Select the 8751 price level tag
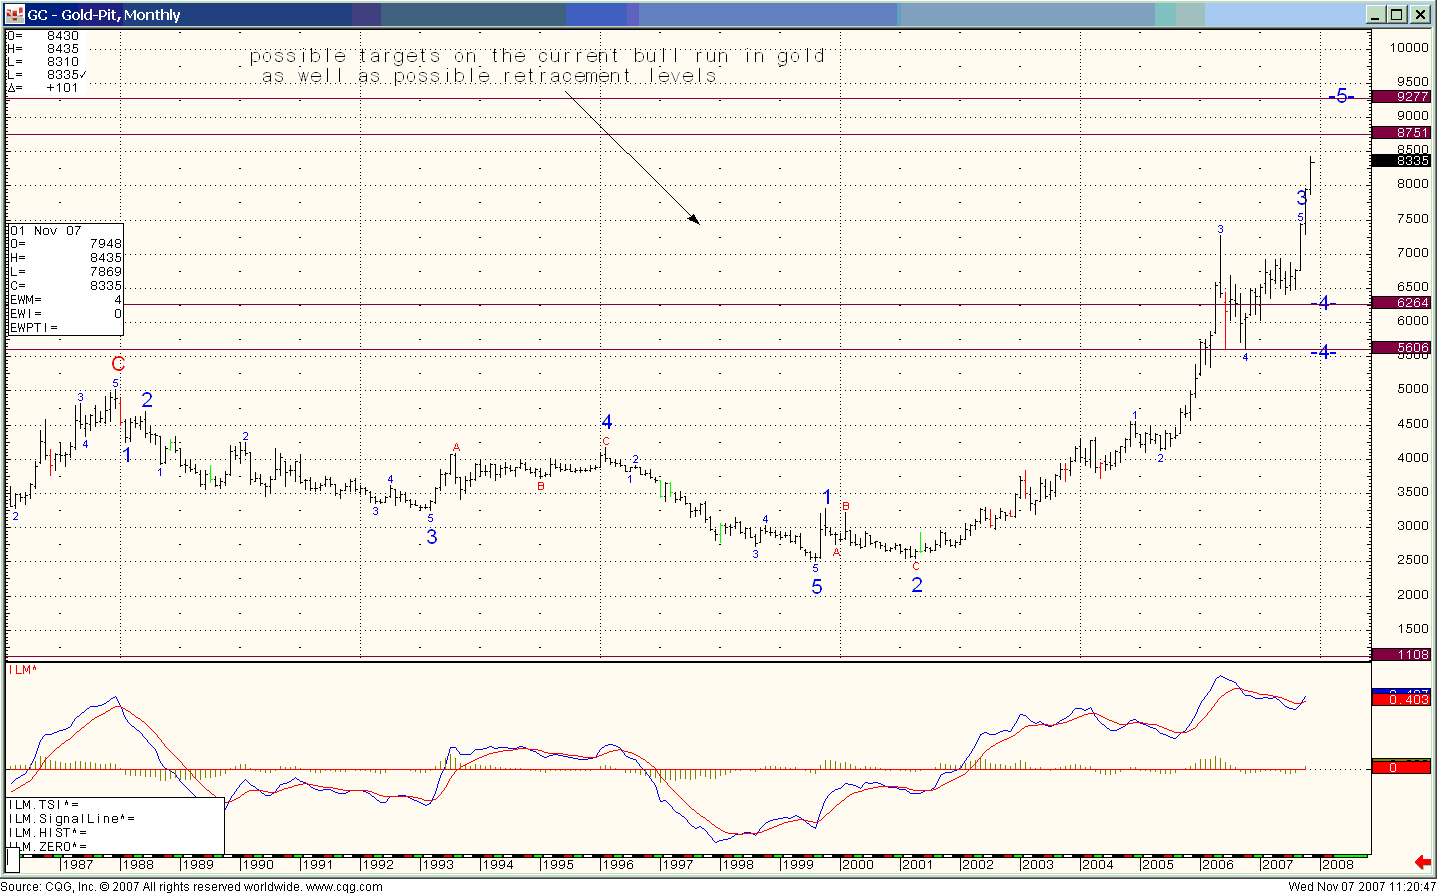Image resolution: width=1437 pixels, height=894 pixels. (1402, 132)
